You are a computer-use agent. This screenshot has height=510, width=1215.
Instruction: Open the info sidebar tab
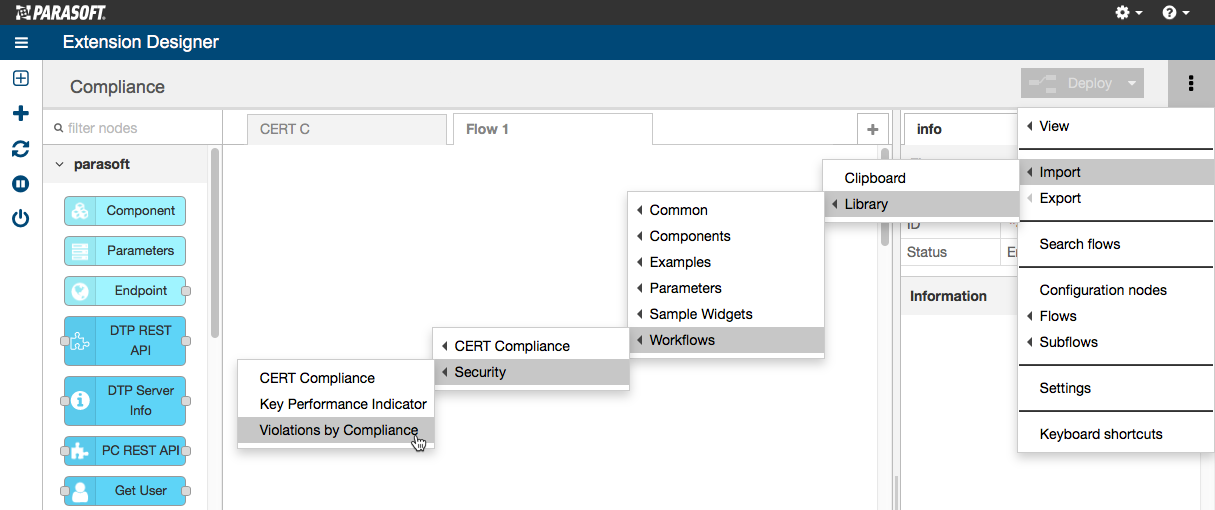pos(960,129)
